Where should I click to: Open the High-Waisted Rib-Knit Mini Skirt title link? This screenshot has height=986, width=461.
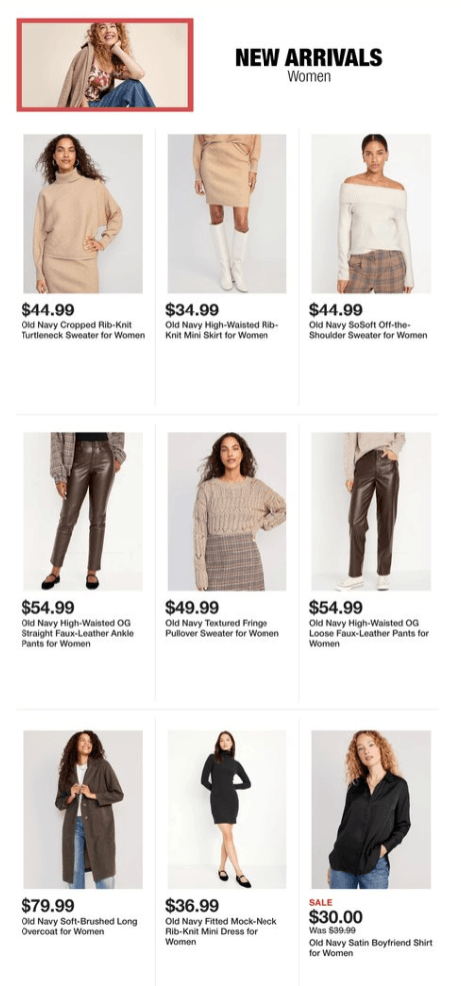[221, 330]
